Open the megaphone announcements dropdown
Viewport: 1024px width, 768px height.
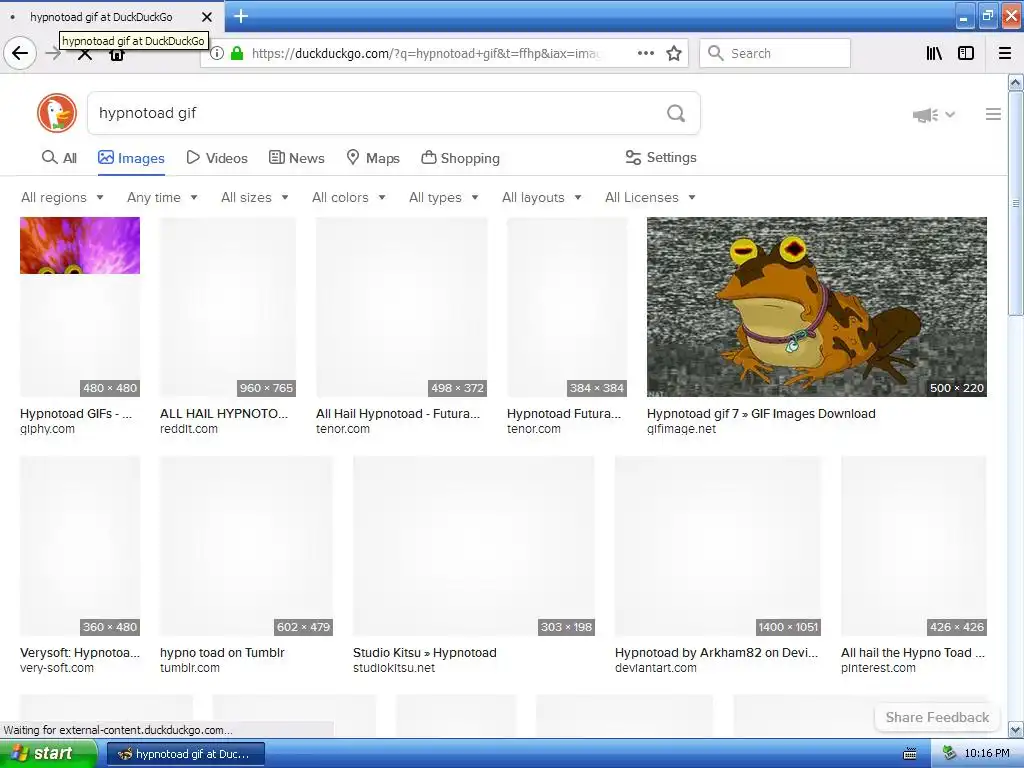tap(934, 115)
